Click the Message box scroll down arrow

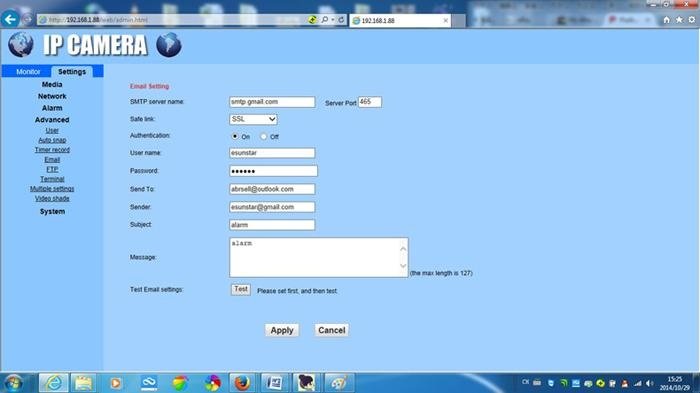(x=403, y=266)
